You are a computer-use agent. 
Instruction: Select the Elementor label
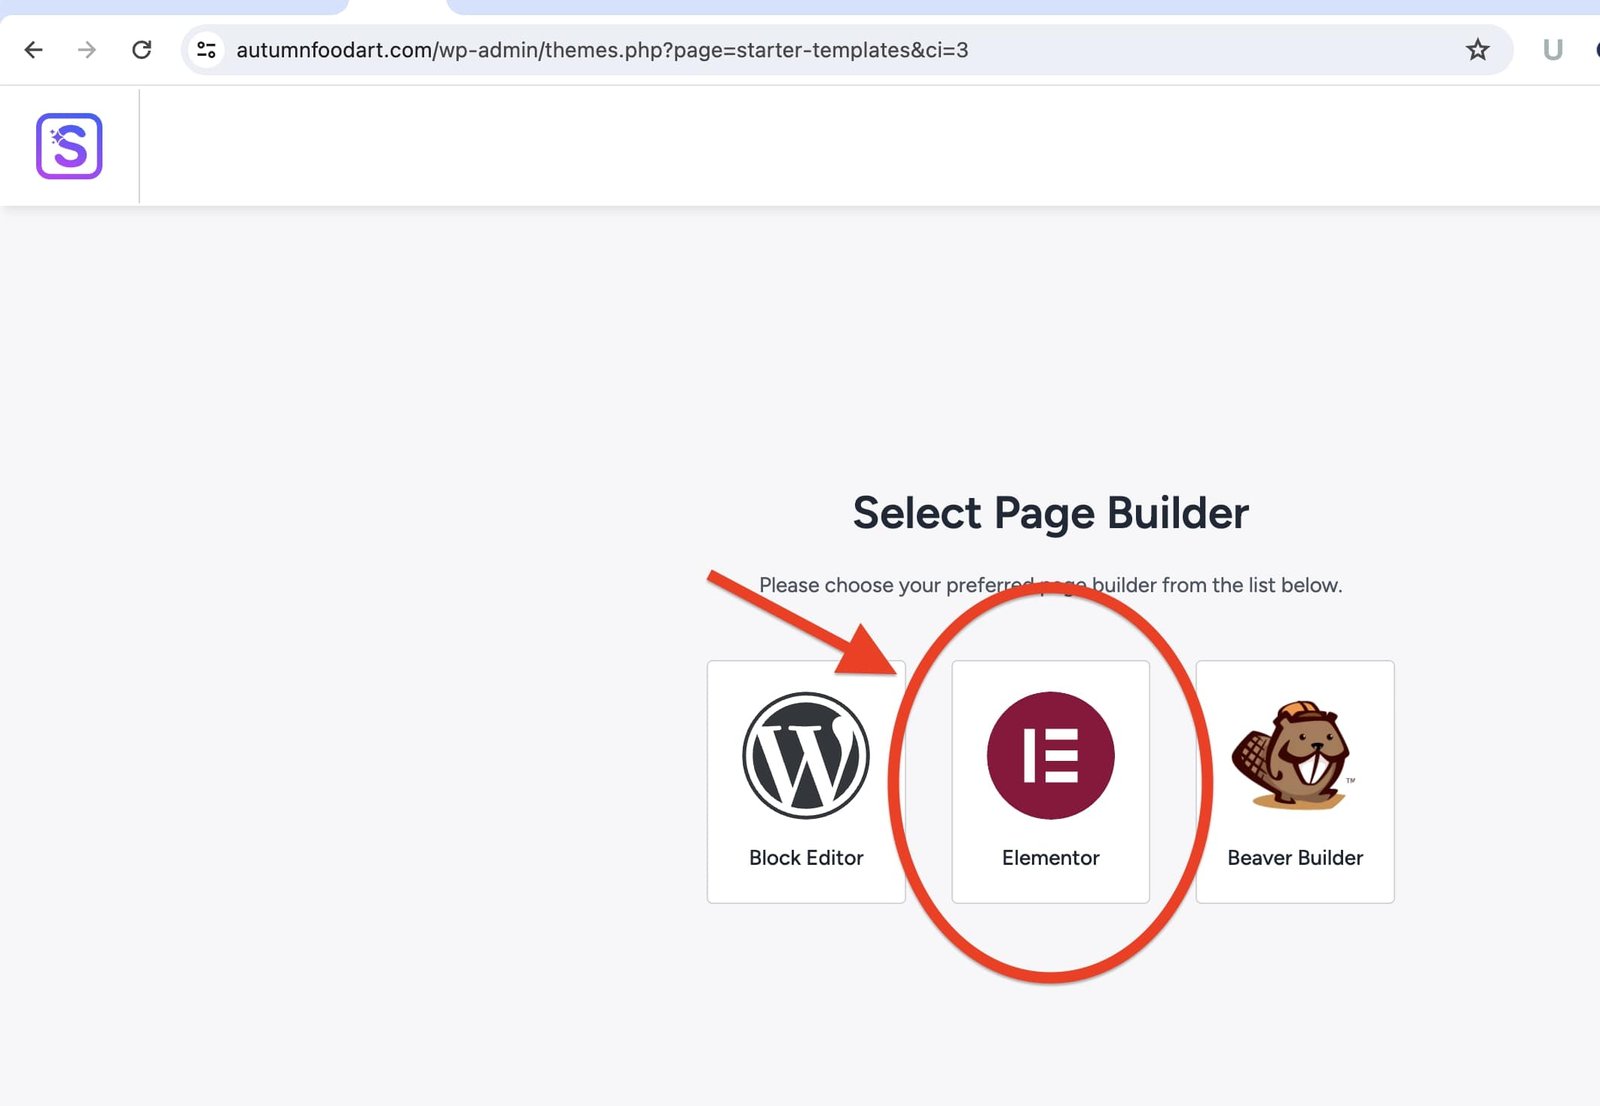[1051, 858]
